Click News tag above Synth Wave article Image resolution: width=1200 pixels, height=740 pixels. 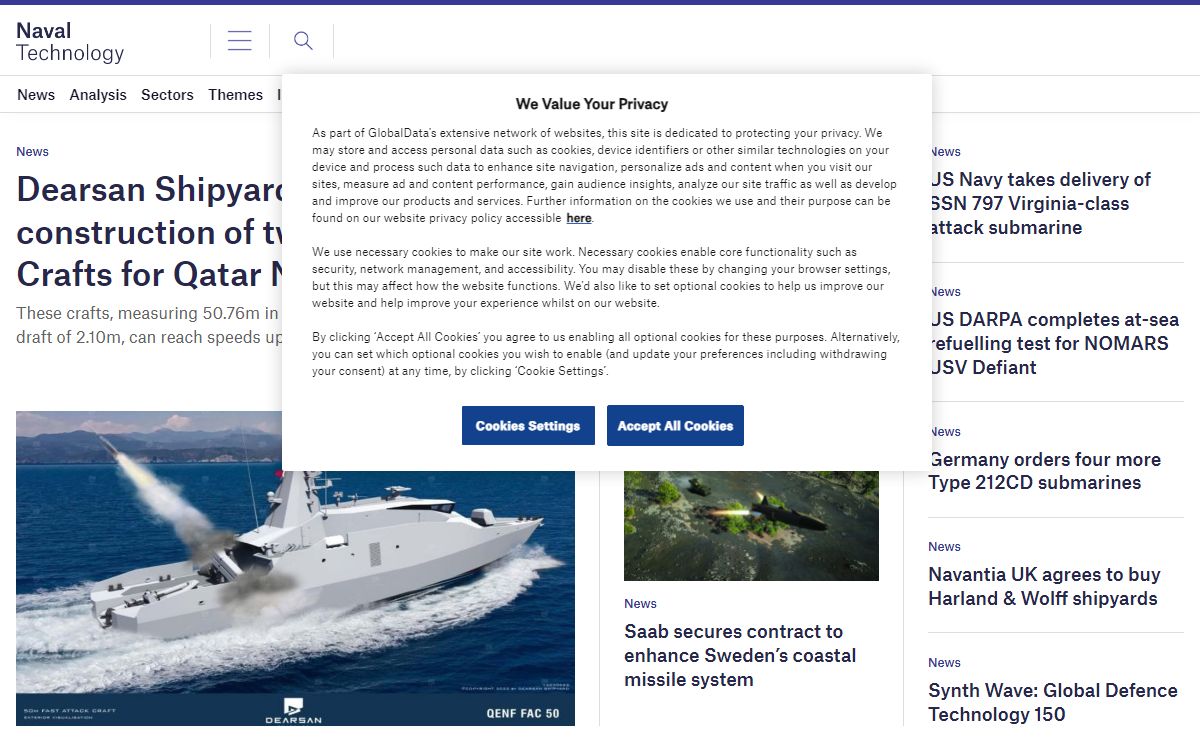[944, 663]
